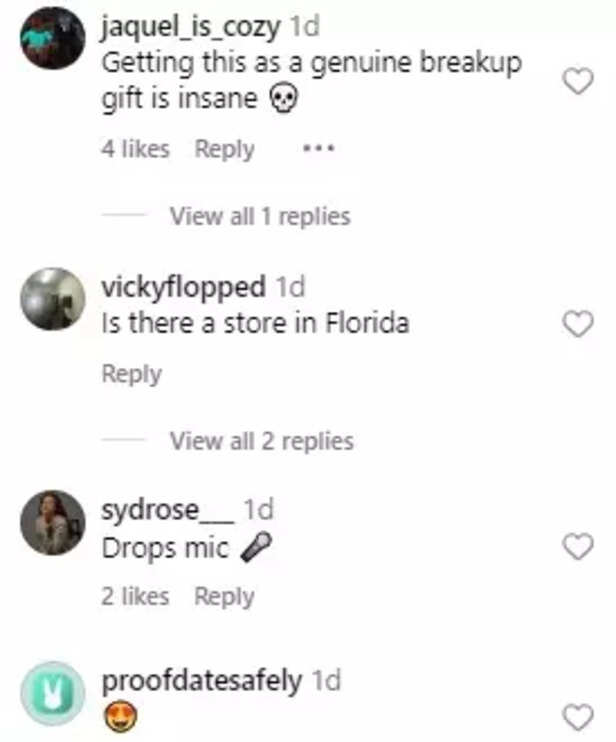Reply to jaquel_is_cozy's comment
Image resolution: width=616 pixels, height=742 pixels.
pyautogui.click(x=225, y=150)
